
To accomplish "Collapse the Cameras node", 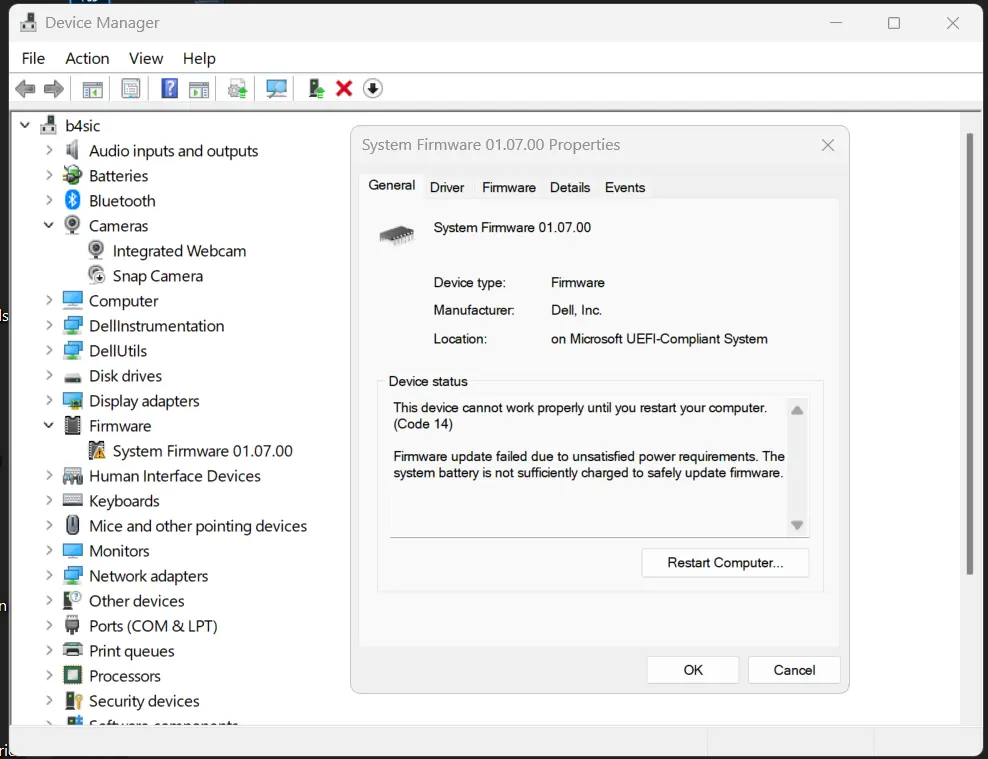I will [49, 225].
